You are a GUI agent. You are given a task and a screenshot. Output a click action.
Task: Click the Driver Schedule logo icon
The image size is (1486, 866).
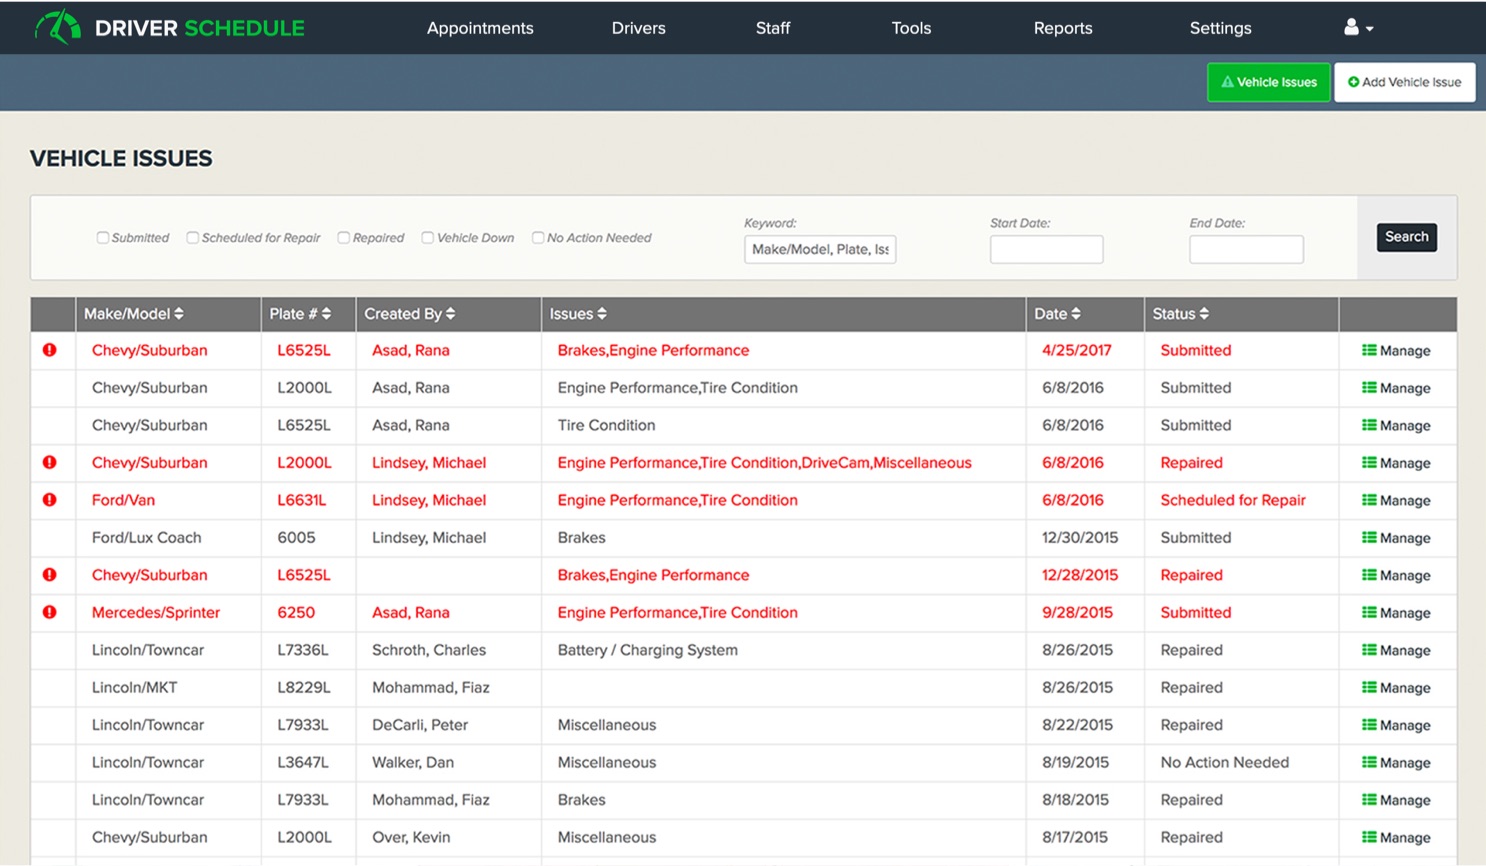[58, 27]
